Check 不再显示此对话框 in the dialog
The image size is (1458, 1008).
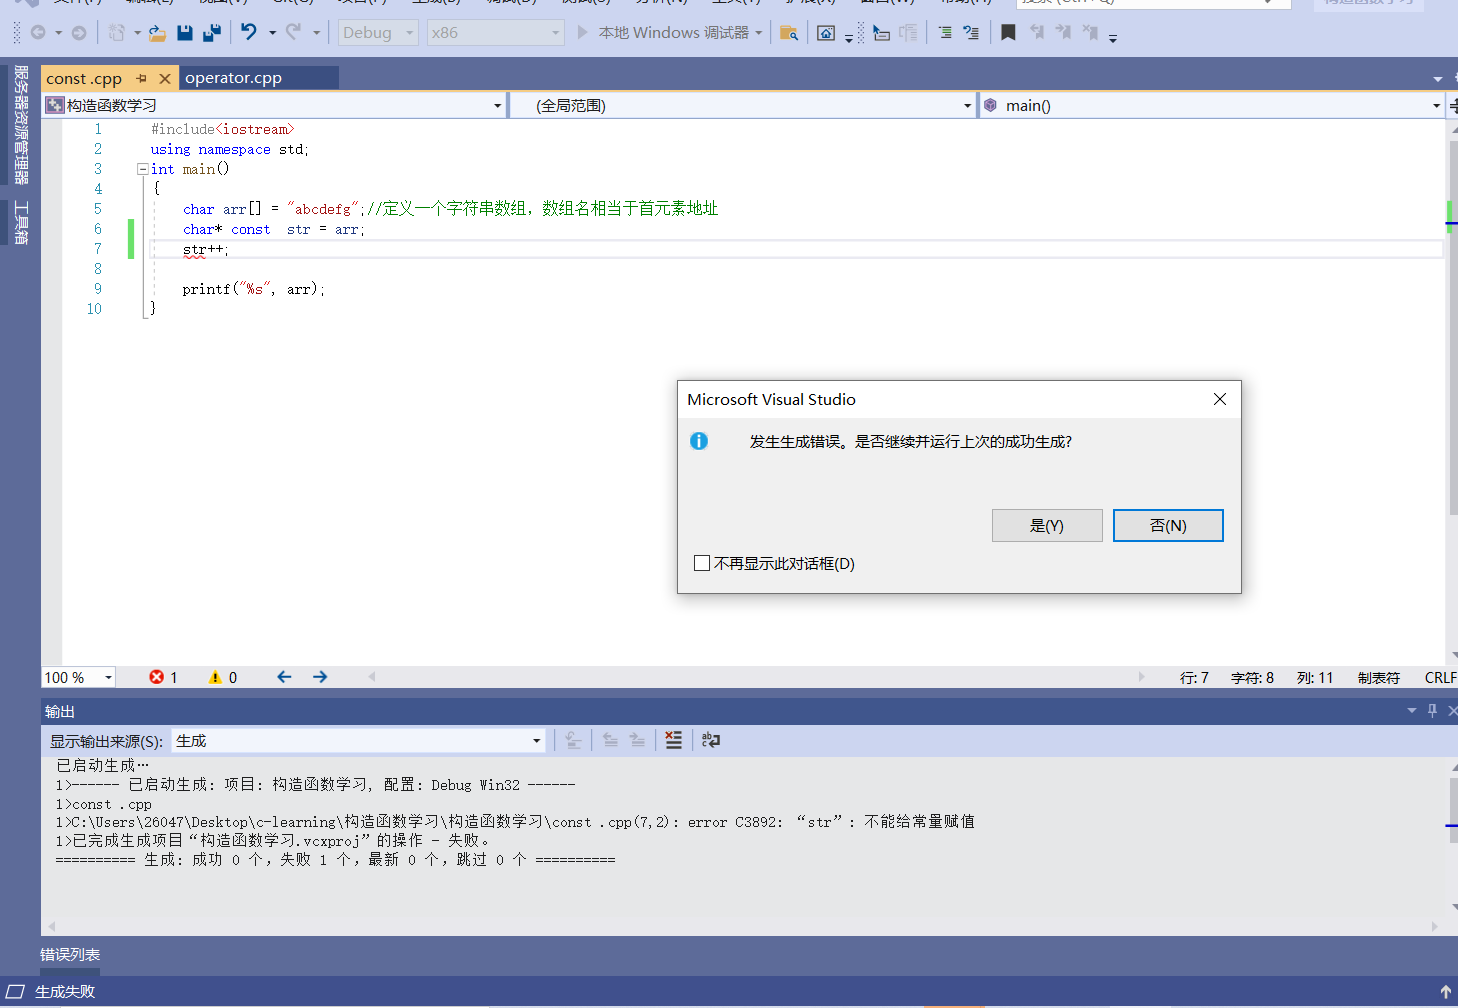[701, 562]
